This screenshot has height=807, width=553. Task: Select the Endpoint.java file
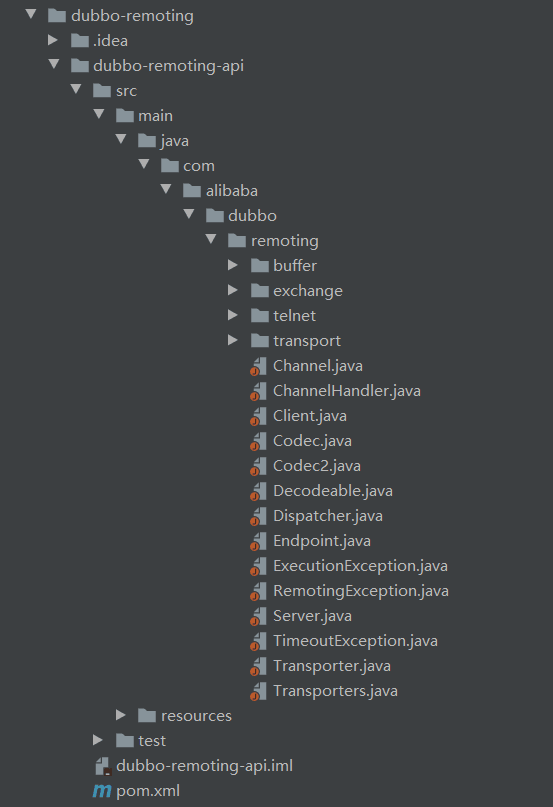tap(322, 541)
